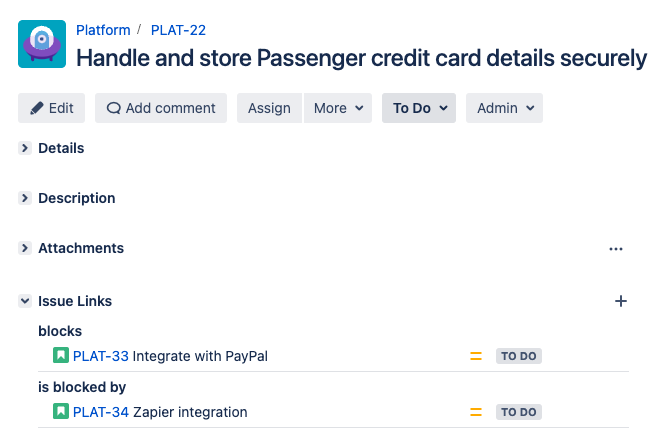This screenshot has height=444, width=655.
Task: Open the Platform breadcrumb link
Action: click(103, 30)
